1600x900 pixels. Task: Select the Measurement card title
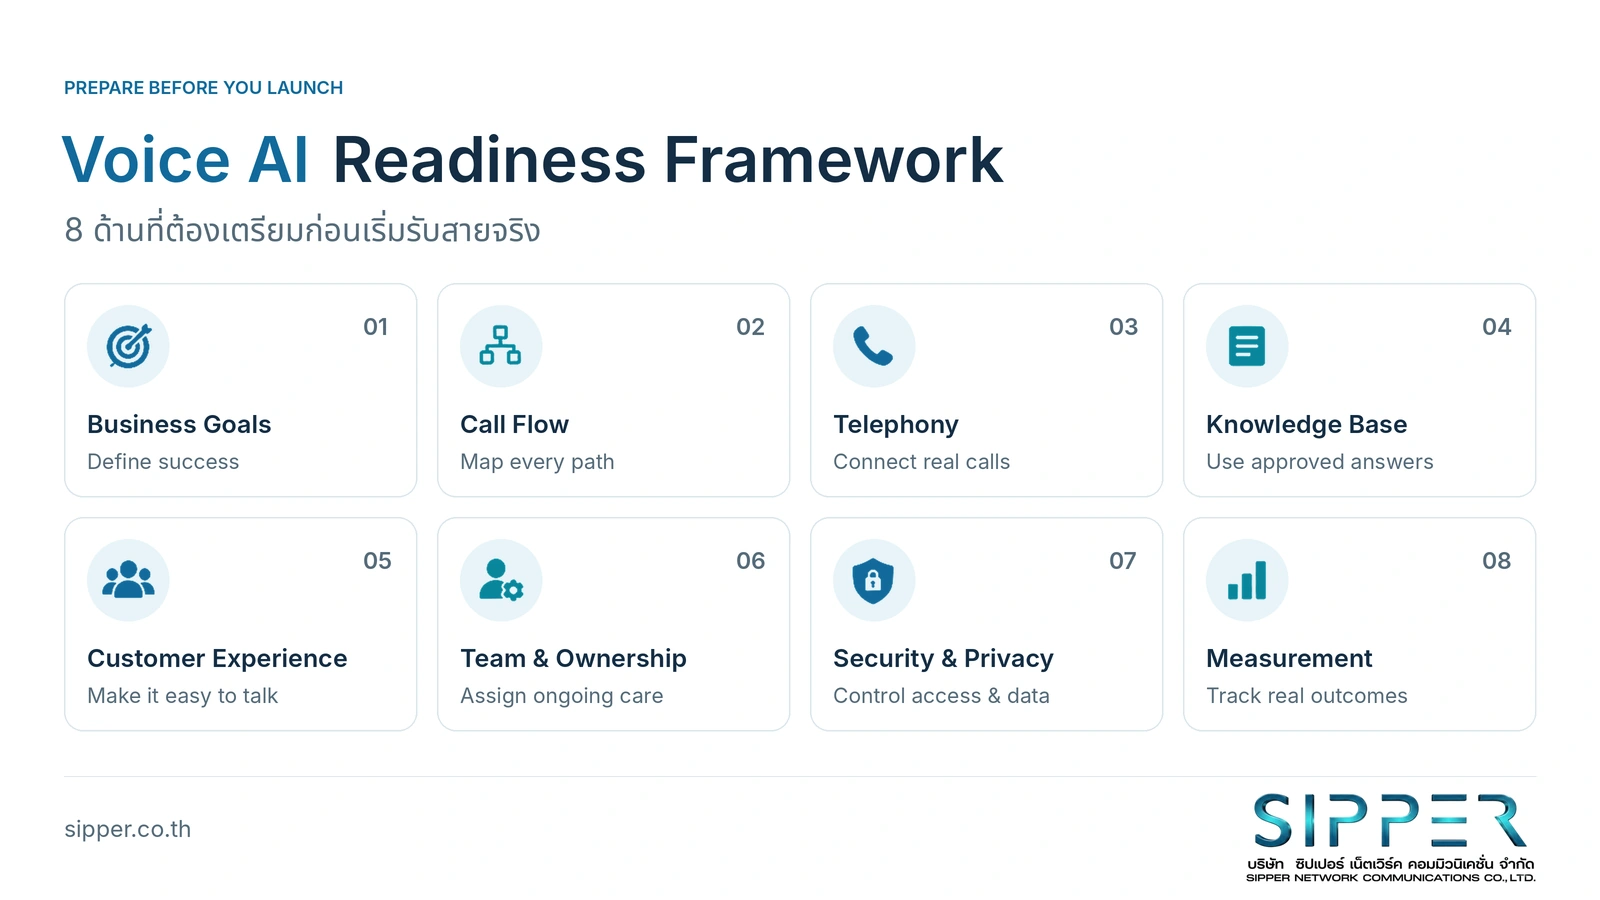coord(1289,659)
